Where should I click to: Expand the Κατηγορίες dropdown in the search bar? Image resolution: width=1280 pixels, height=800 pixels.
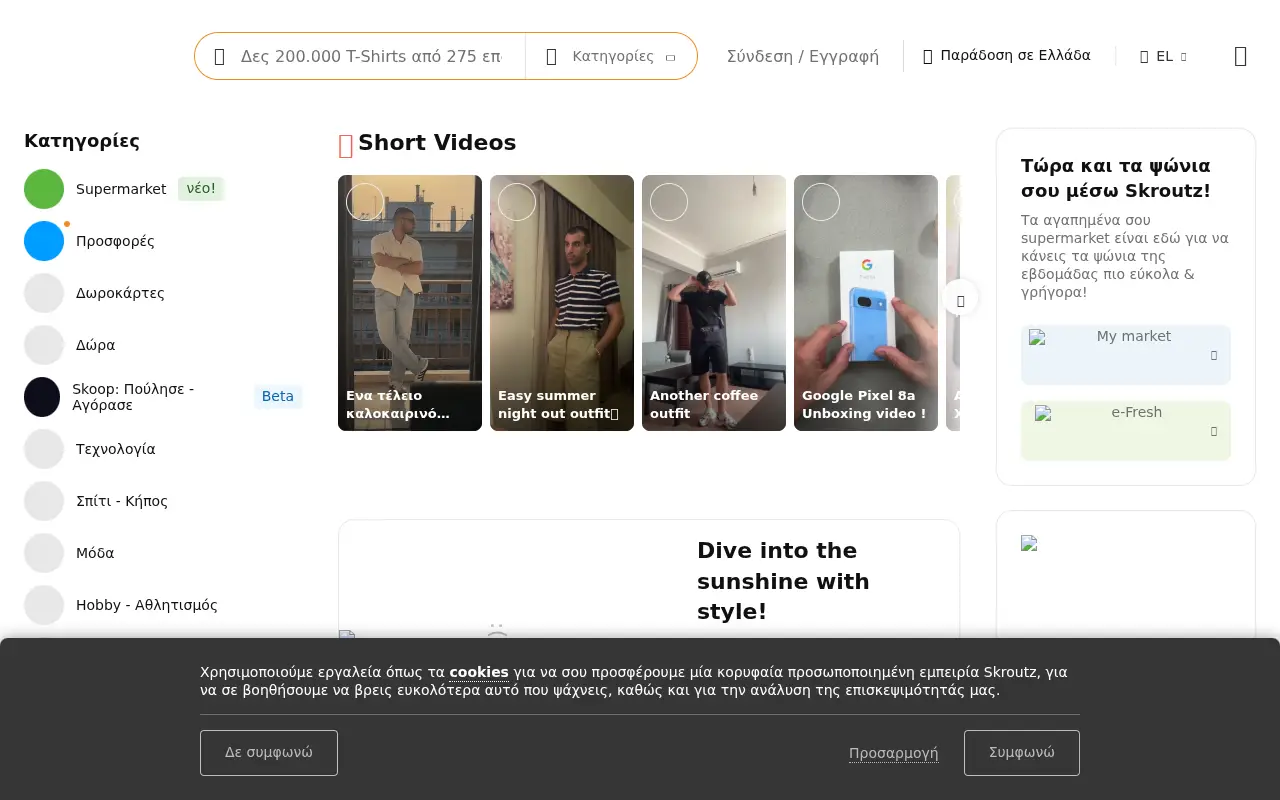click(x=611, y=56)
